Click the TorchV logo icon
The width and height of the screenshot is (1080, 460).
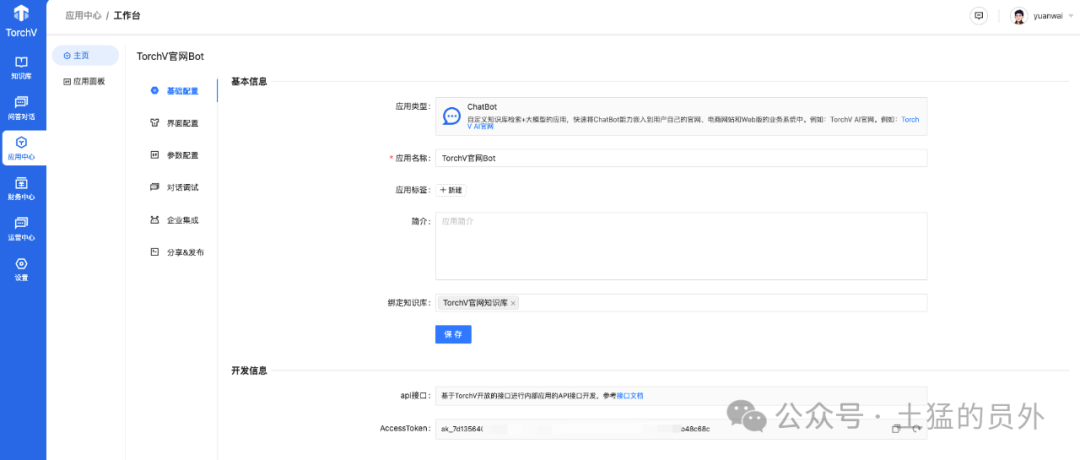(21, 13)
